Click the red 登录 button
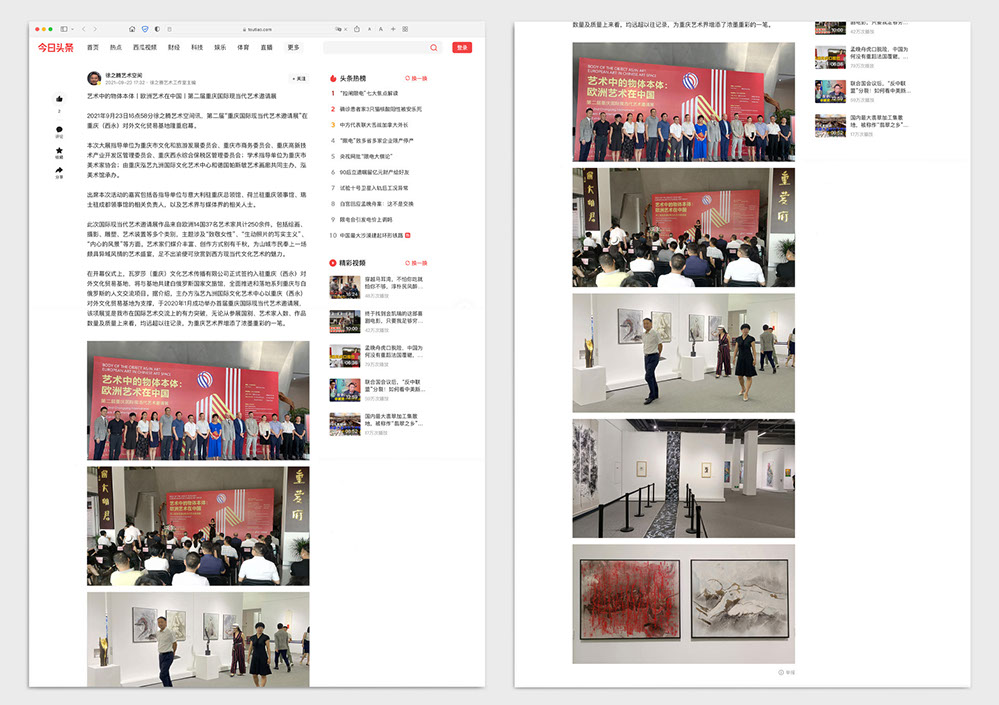This screenshot has height=705, width=999. [x=462, y=48]
